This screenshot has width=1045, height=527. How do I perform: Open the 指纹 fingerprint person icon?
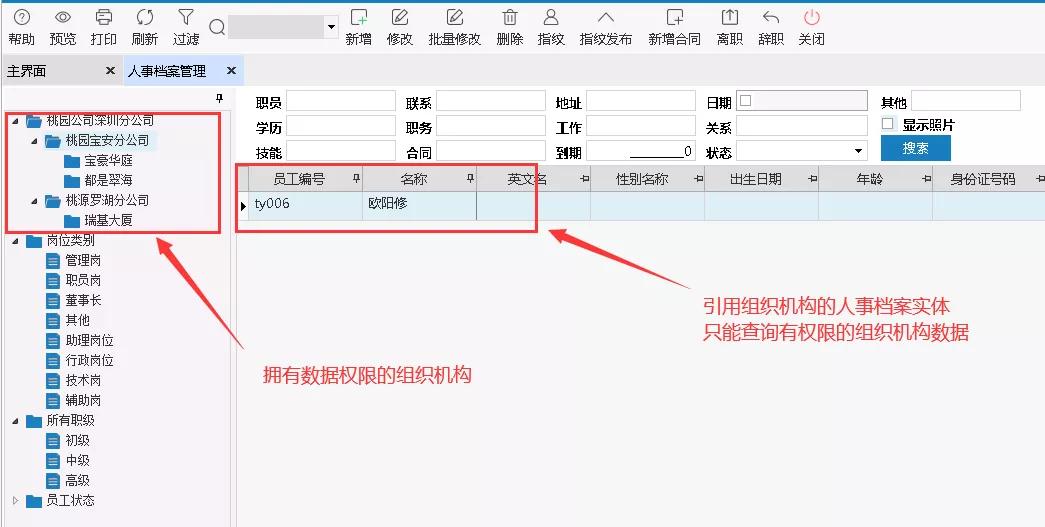(551, 17)
